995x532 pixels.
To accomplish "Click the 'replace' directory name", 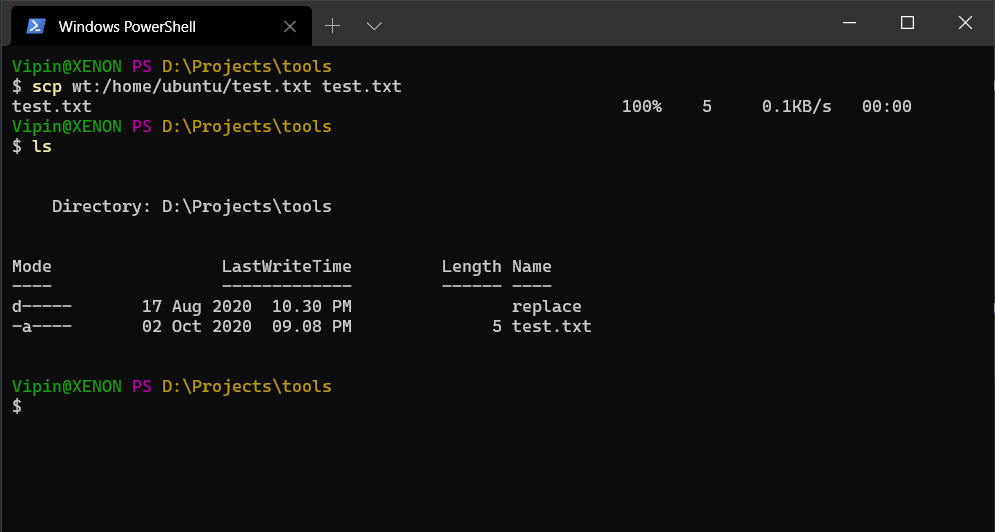I will (546, 307).
